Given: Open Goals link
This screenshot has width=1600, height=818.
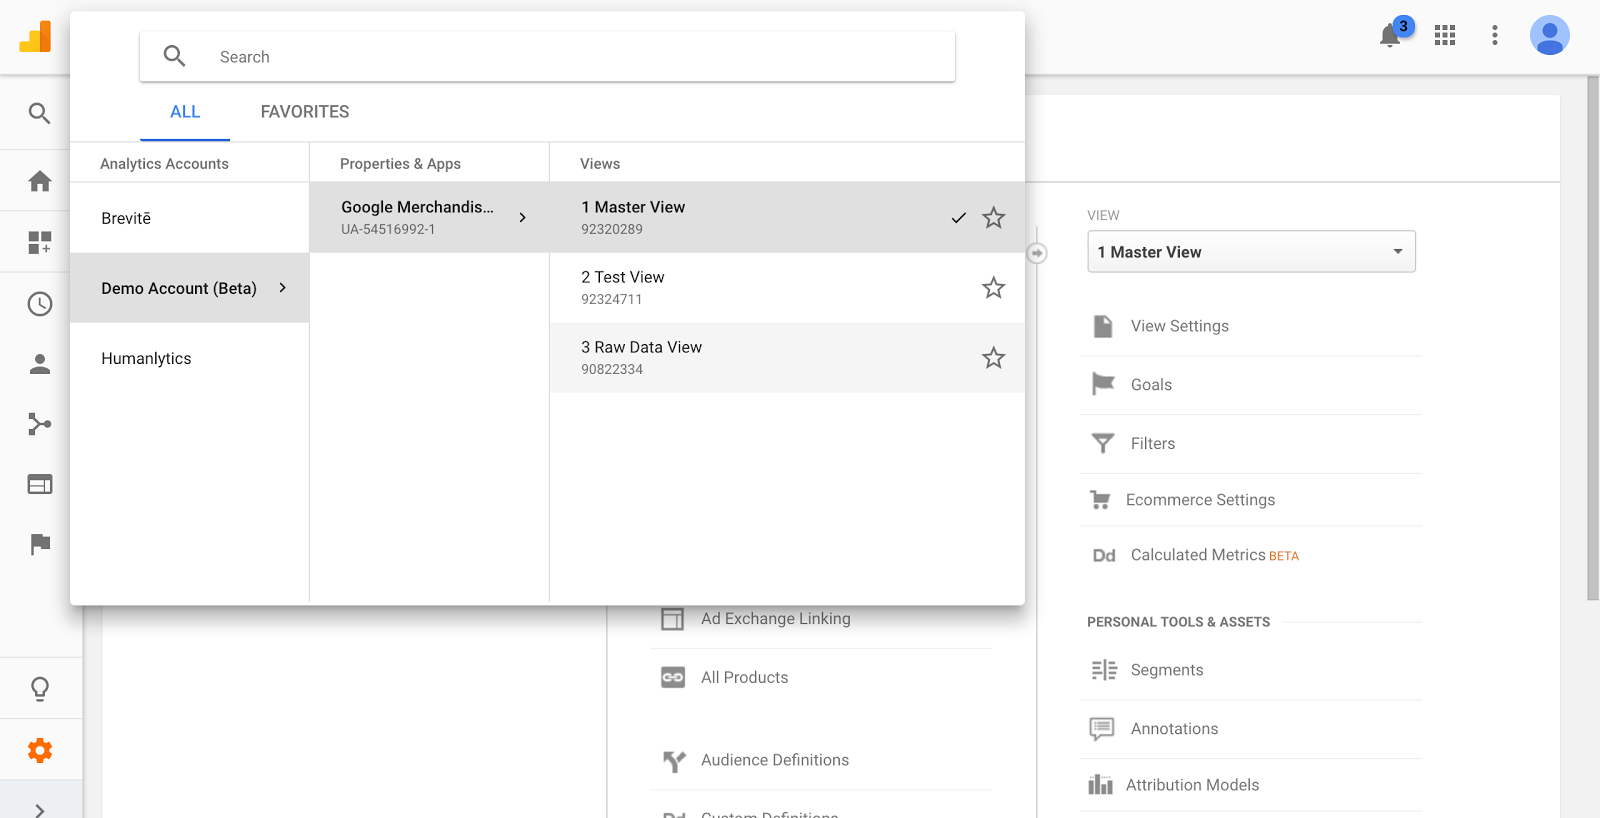Looking at the screenshot, I should (1151, 385).
